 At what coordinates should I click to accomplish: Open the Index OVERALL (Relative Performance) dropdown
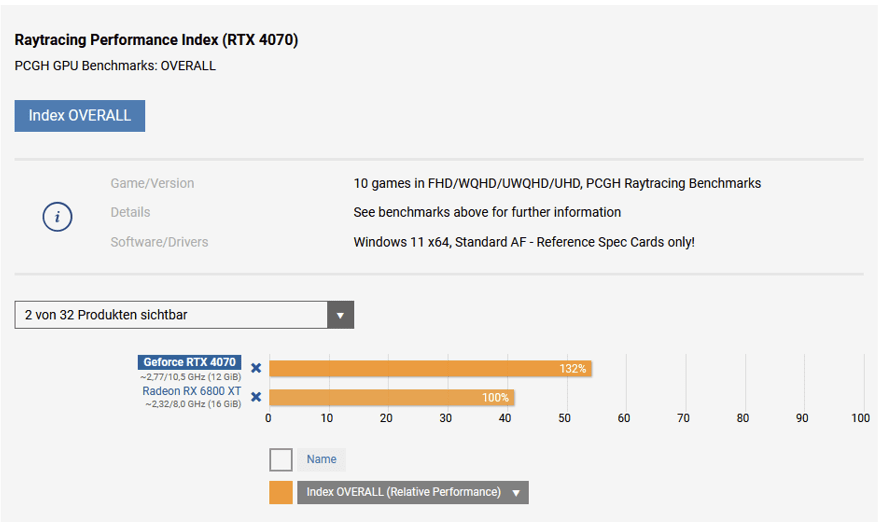pyautogui.click(x=412, y=492)
